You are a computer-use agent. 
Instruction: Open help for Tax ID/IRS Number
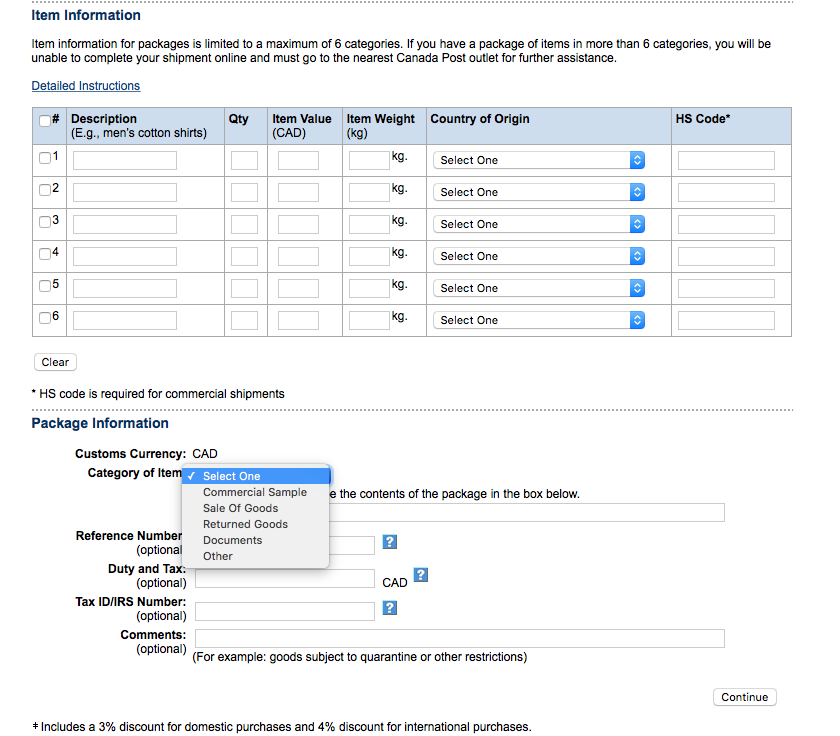[389, 607]
